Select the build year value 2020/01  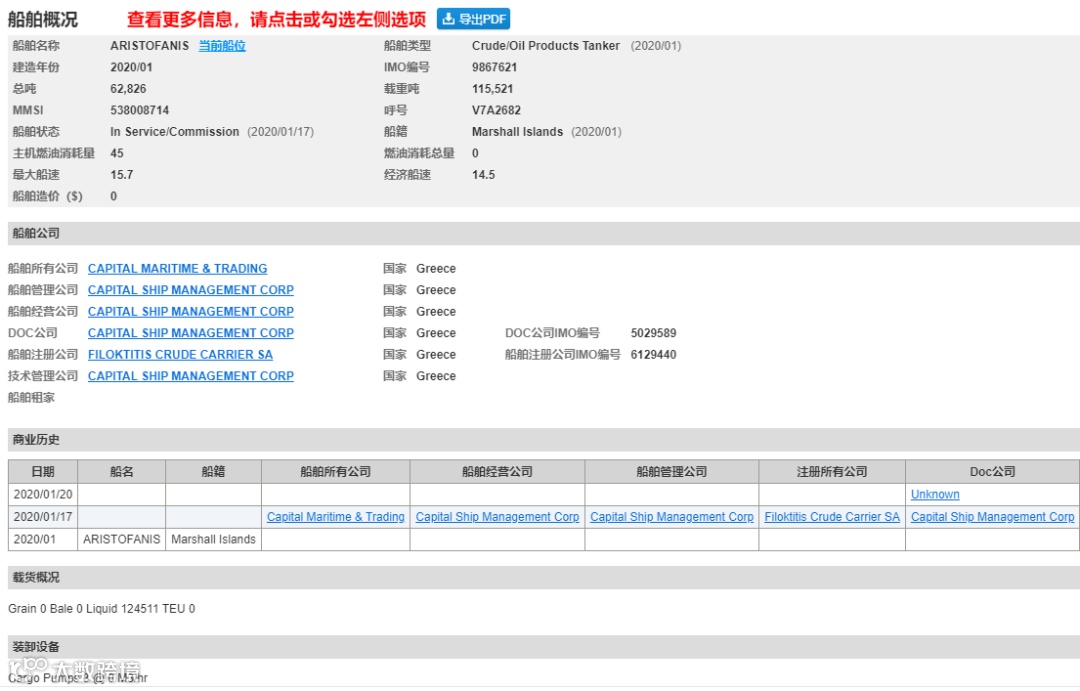131,68
